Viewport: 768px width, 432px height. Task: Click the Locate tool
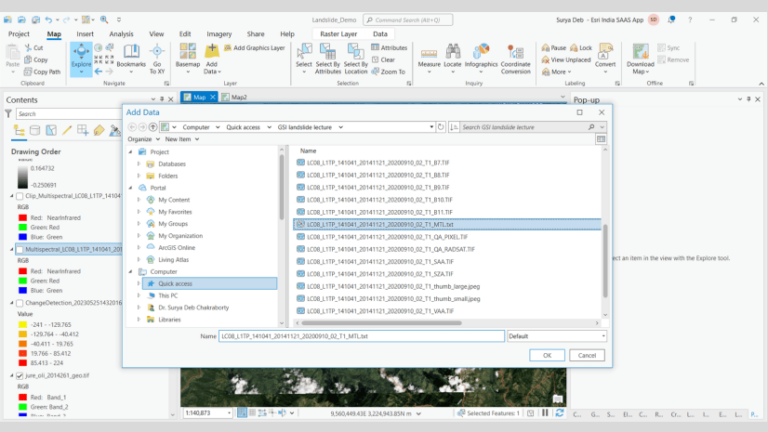[x=453, y=58]
